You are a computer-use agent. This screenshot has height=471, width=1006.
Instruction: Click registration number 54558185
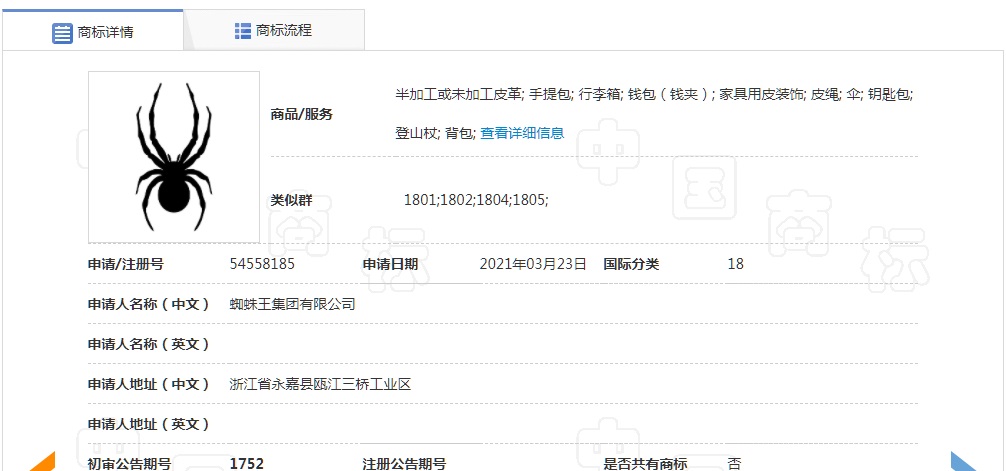262,264
